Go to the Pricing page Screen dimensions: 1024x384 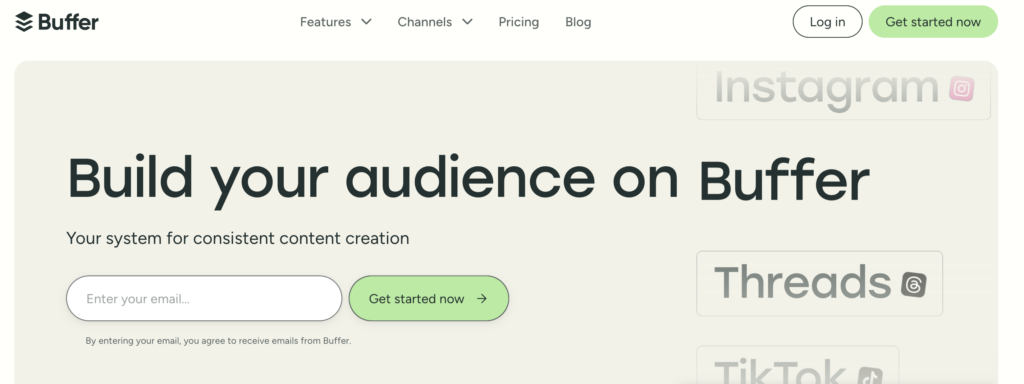pyautogui.click(x=519, y=22)
